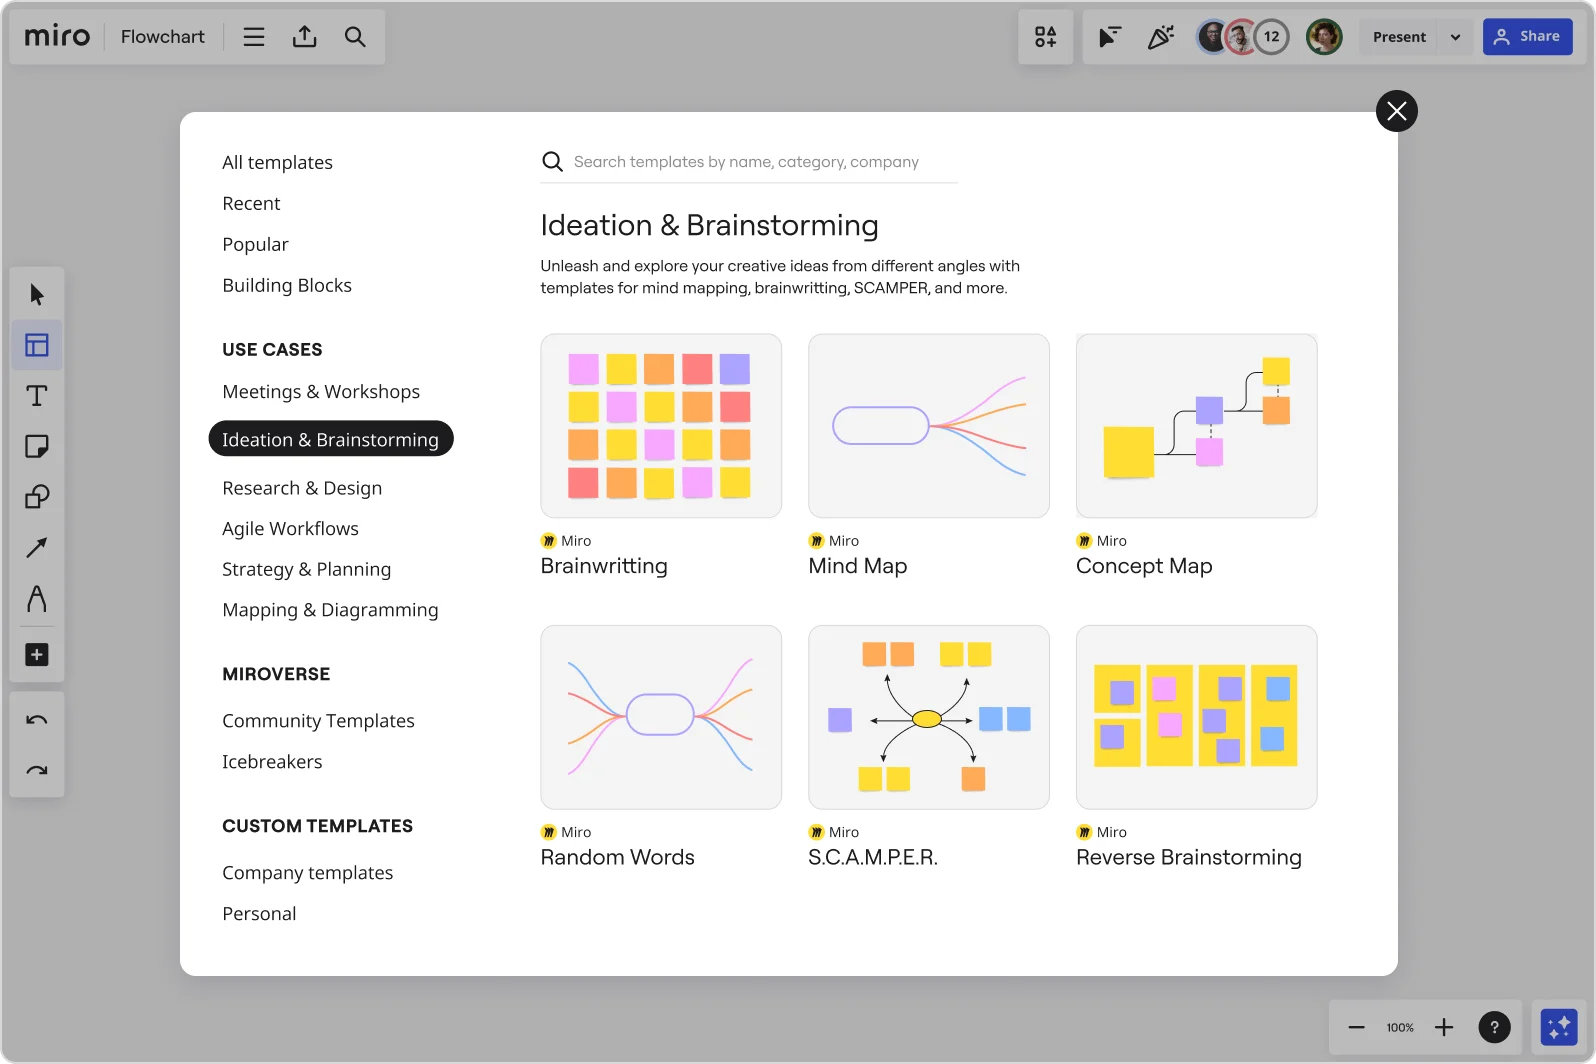Click the celebration party popper icon
Viewport: 1596px width, 1064px height.
pyautogui.click(x=1160, y=37)
